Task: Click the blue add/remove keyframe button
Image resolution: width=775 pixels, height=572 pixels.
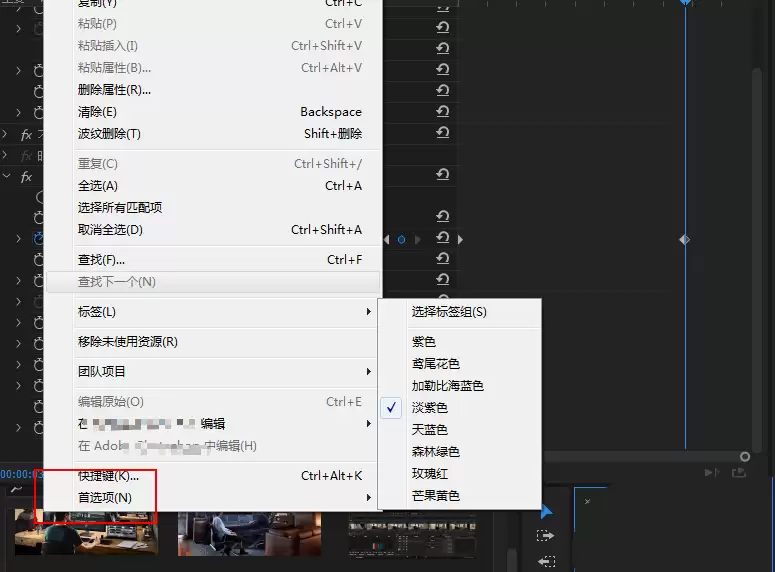Action: pos(401,240)
